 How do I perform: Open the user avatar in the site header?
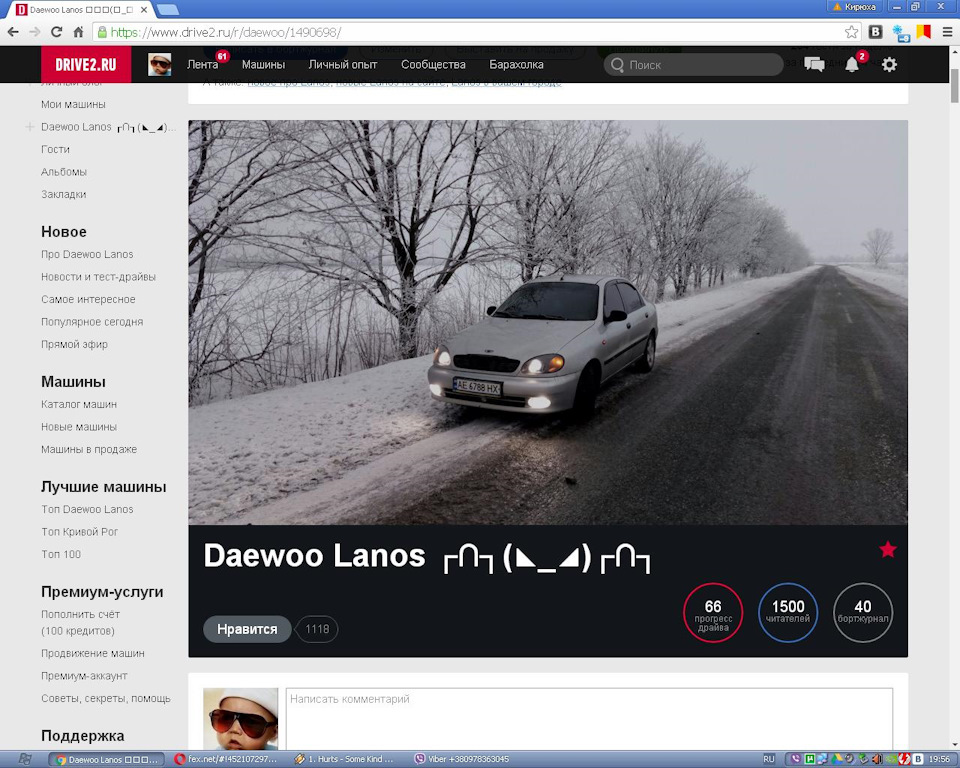tap(160, 64)
